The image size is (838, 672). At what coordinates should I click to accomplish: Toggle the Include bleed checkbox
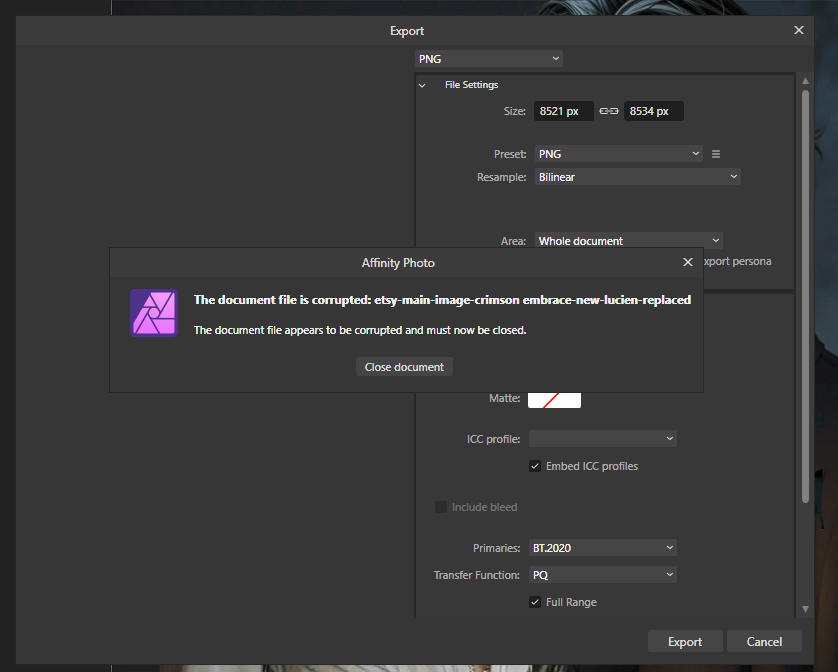[x=441, y=507]
